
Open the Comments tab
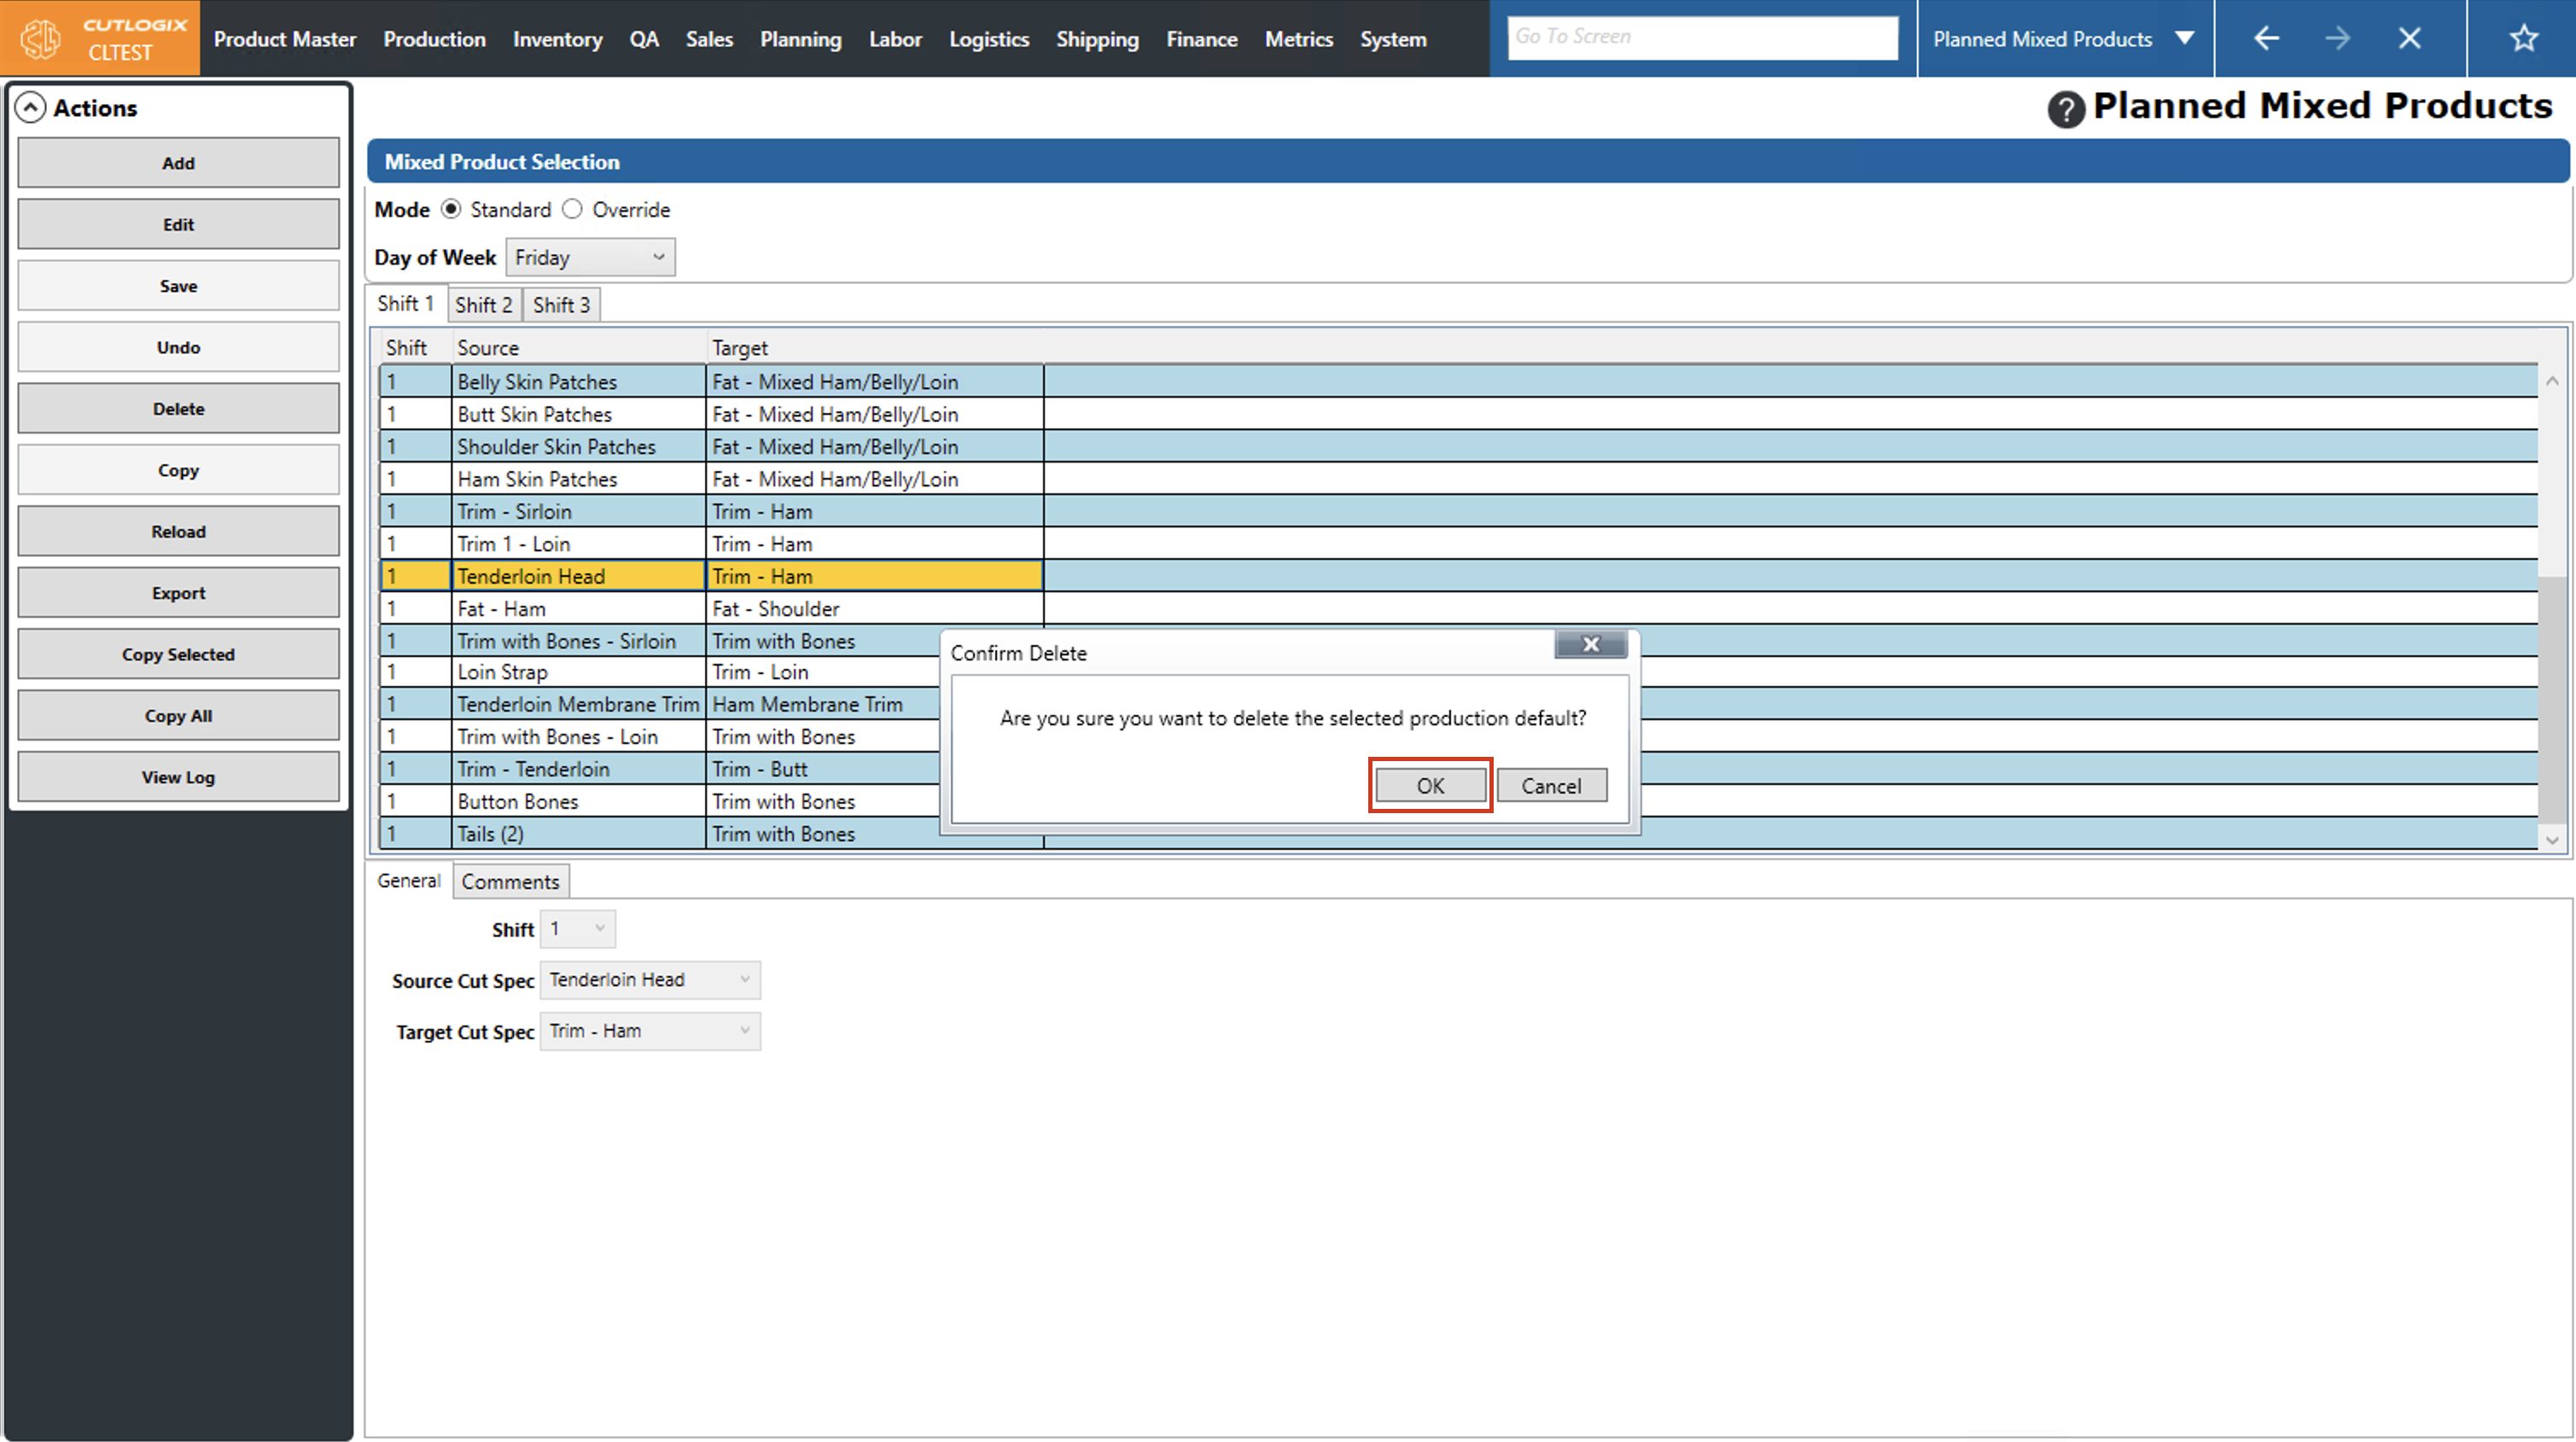pyautogui.click(x=510, y=882)
